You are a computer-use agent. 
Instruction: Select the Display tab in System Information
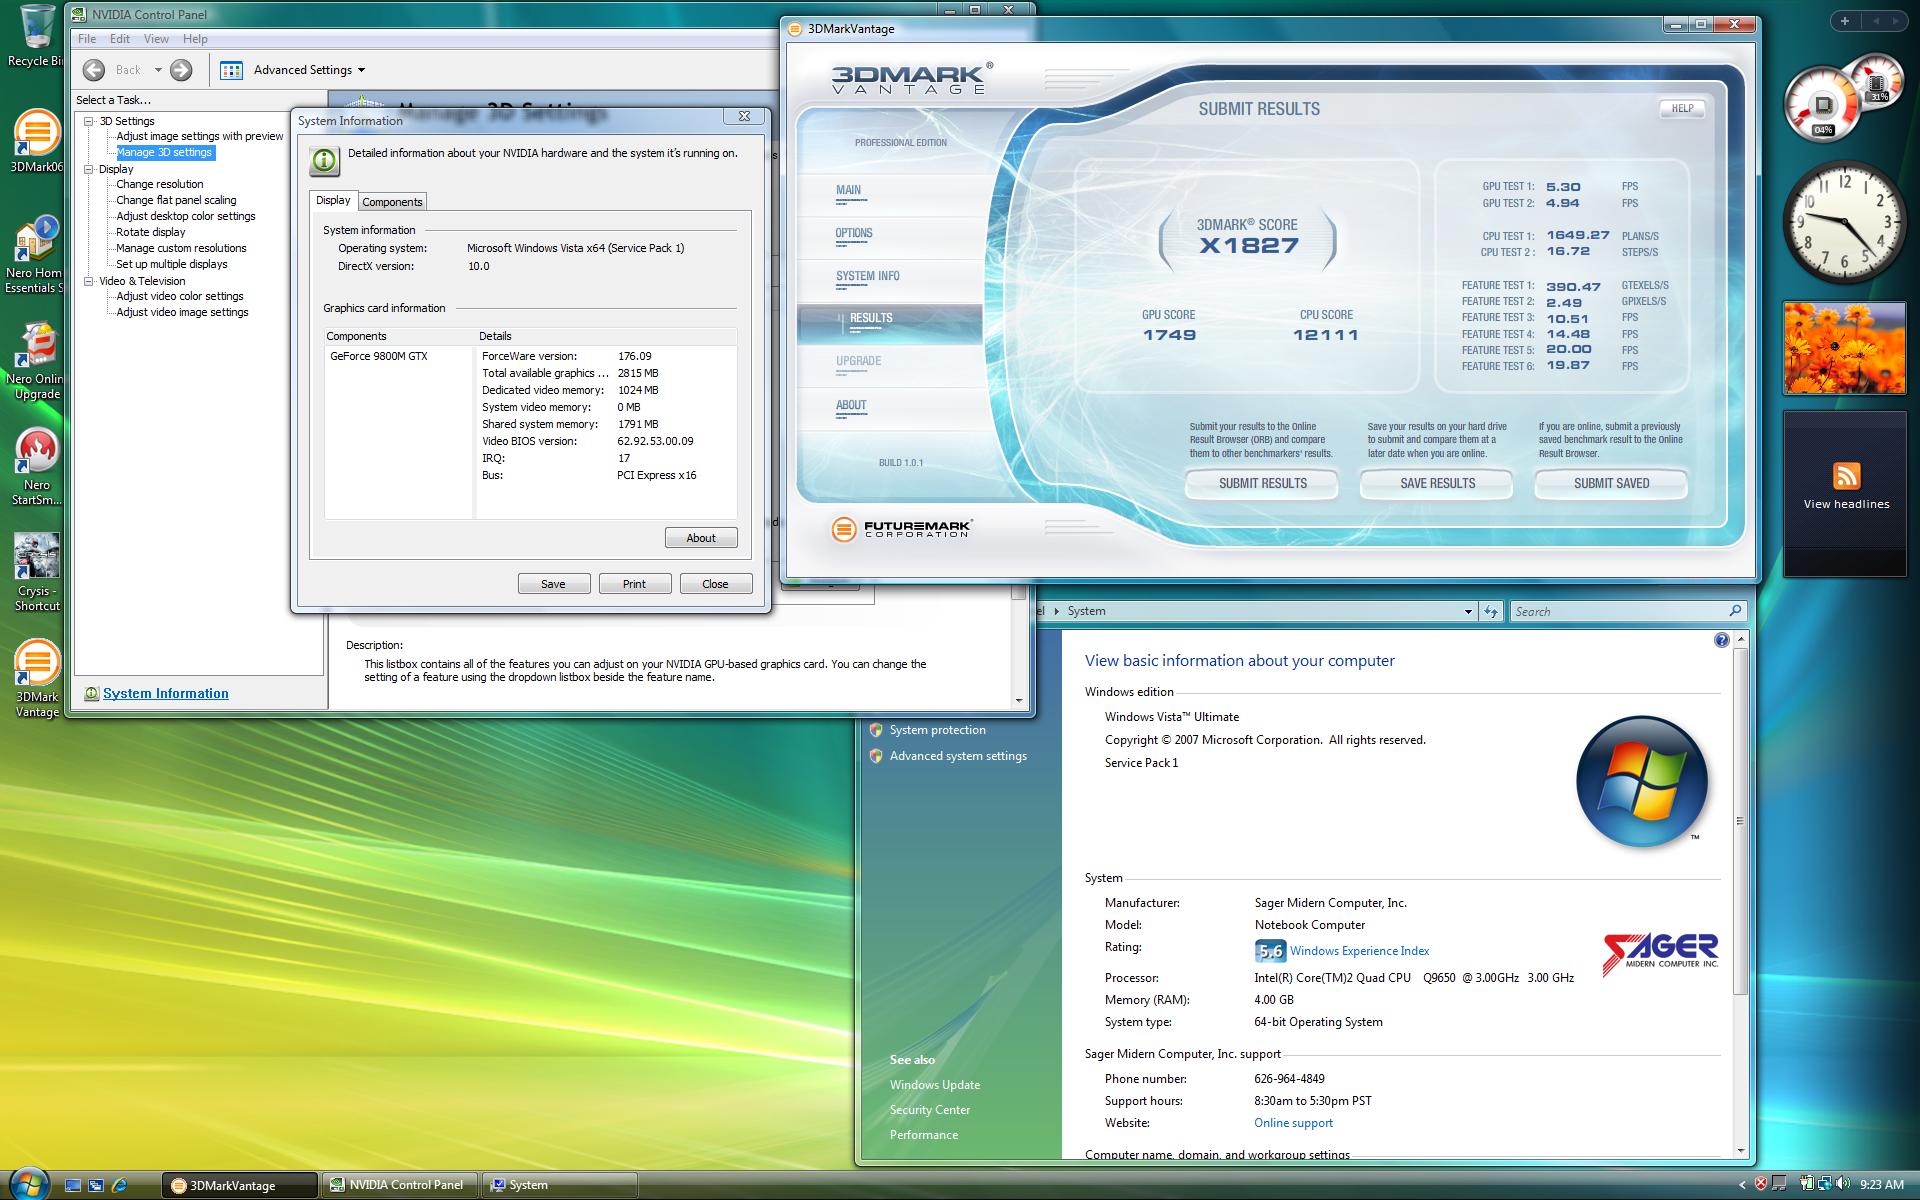pyautogui.click(x=333, y=200)
